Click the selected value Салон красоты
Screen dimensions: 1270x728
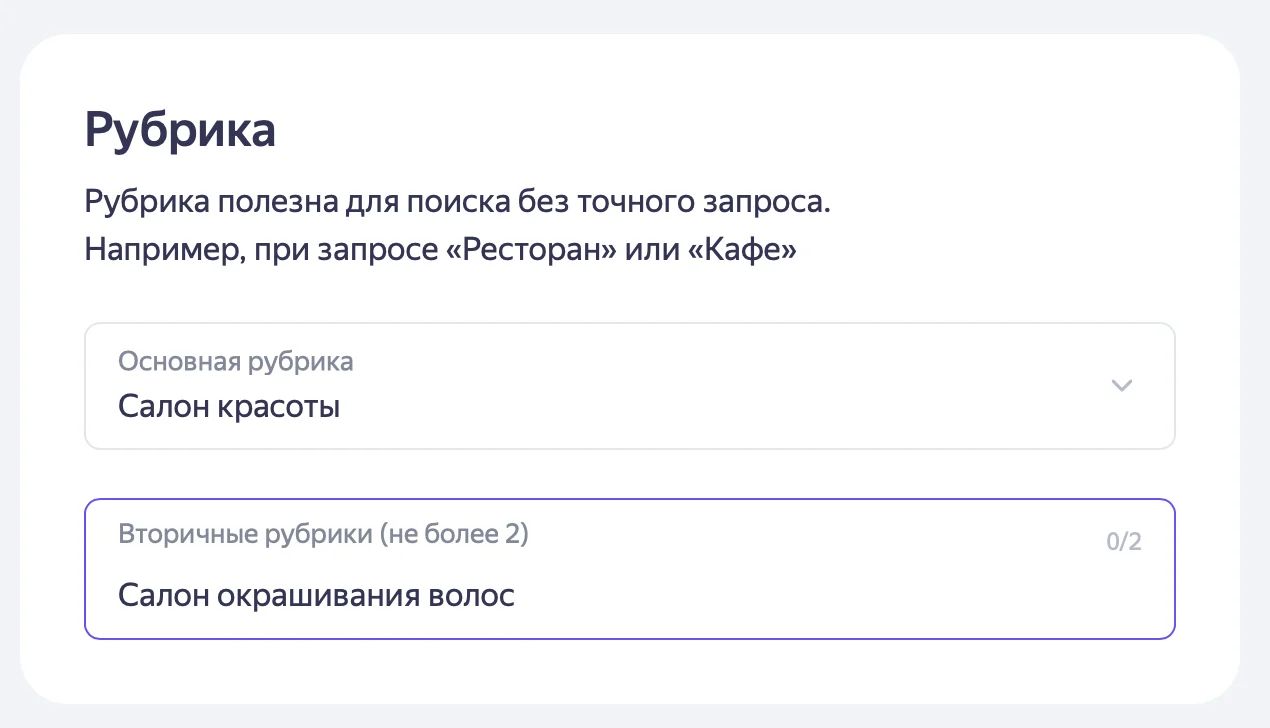(229, 407)
